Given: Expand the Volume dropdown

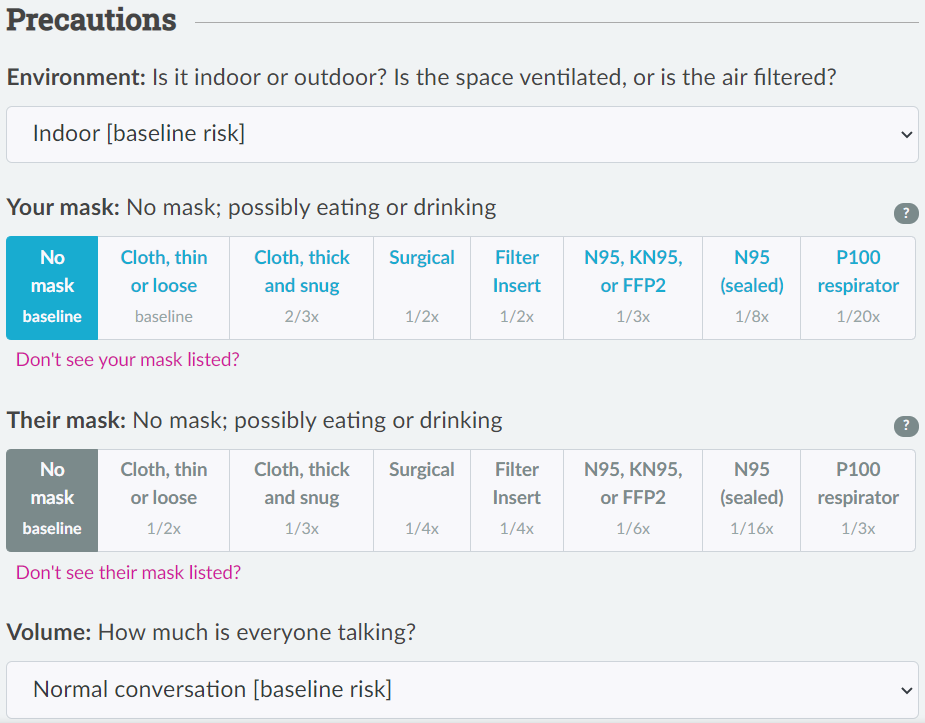Looking at the screenshot, I should pyautogui.click(x=462, y=689).
